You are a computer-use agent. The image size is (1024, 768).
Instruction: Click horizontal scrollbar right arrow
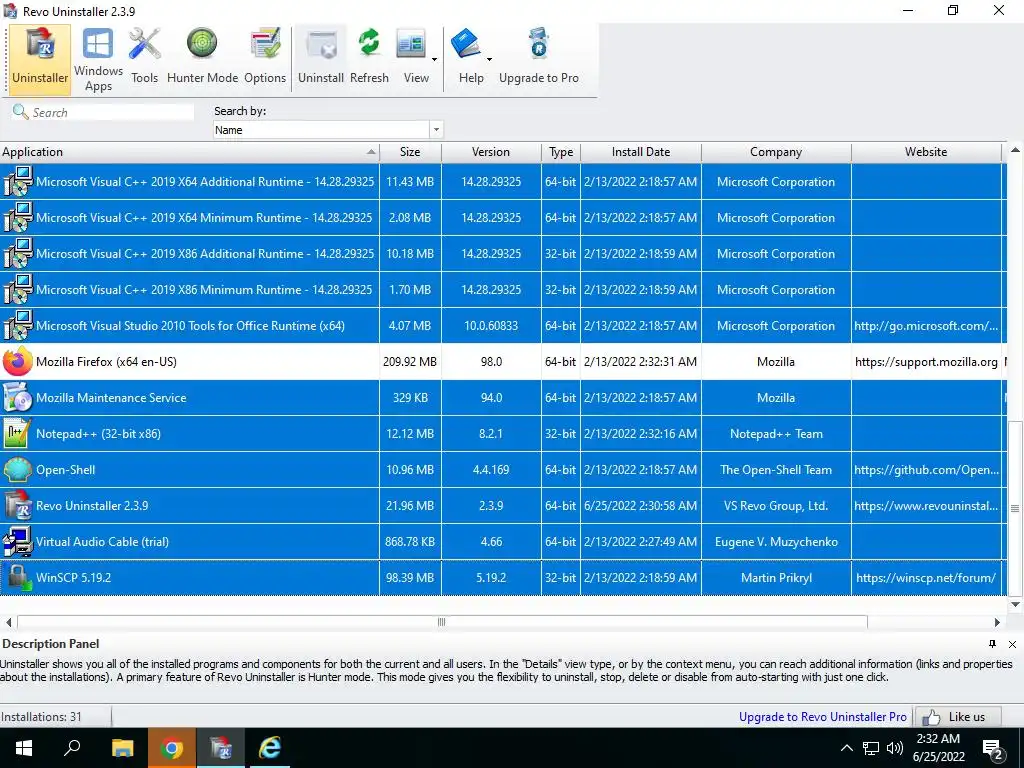[x=997, y=622]
